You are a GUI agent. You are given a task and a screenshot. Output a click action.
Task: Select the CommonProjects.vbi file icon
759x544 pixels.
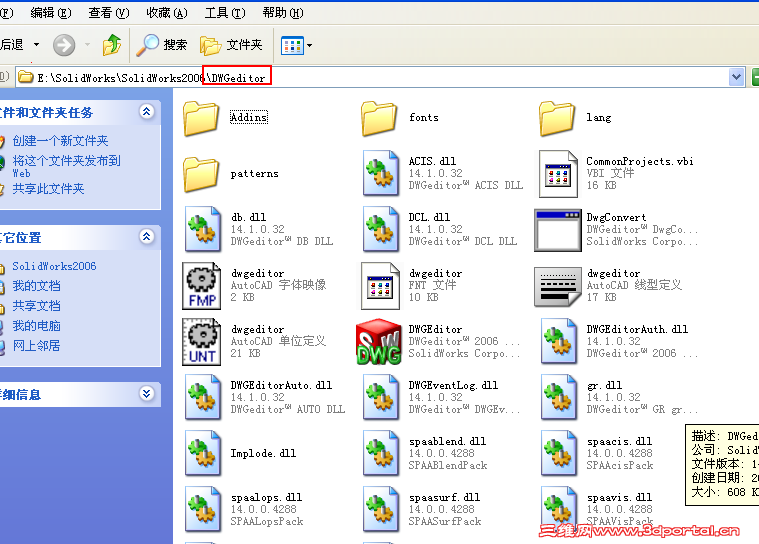pyautogui.click(x=558, y=173)
